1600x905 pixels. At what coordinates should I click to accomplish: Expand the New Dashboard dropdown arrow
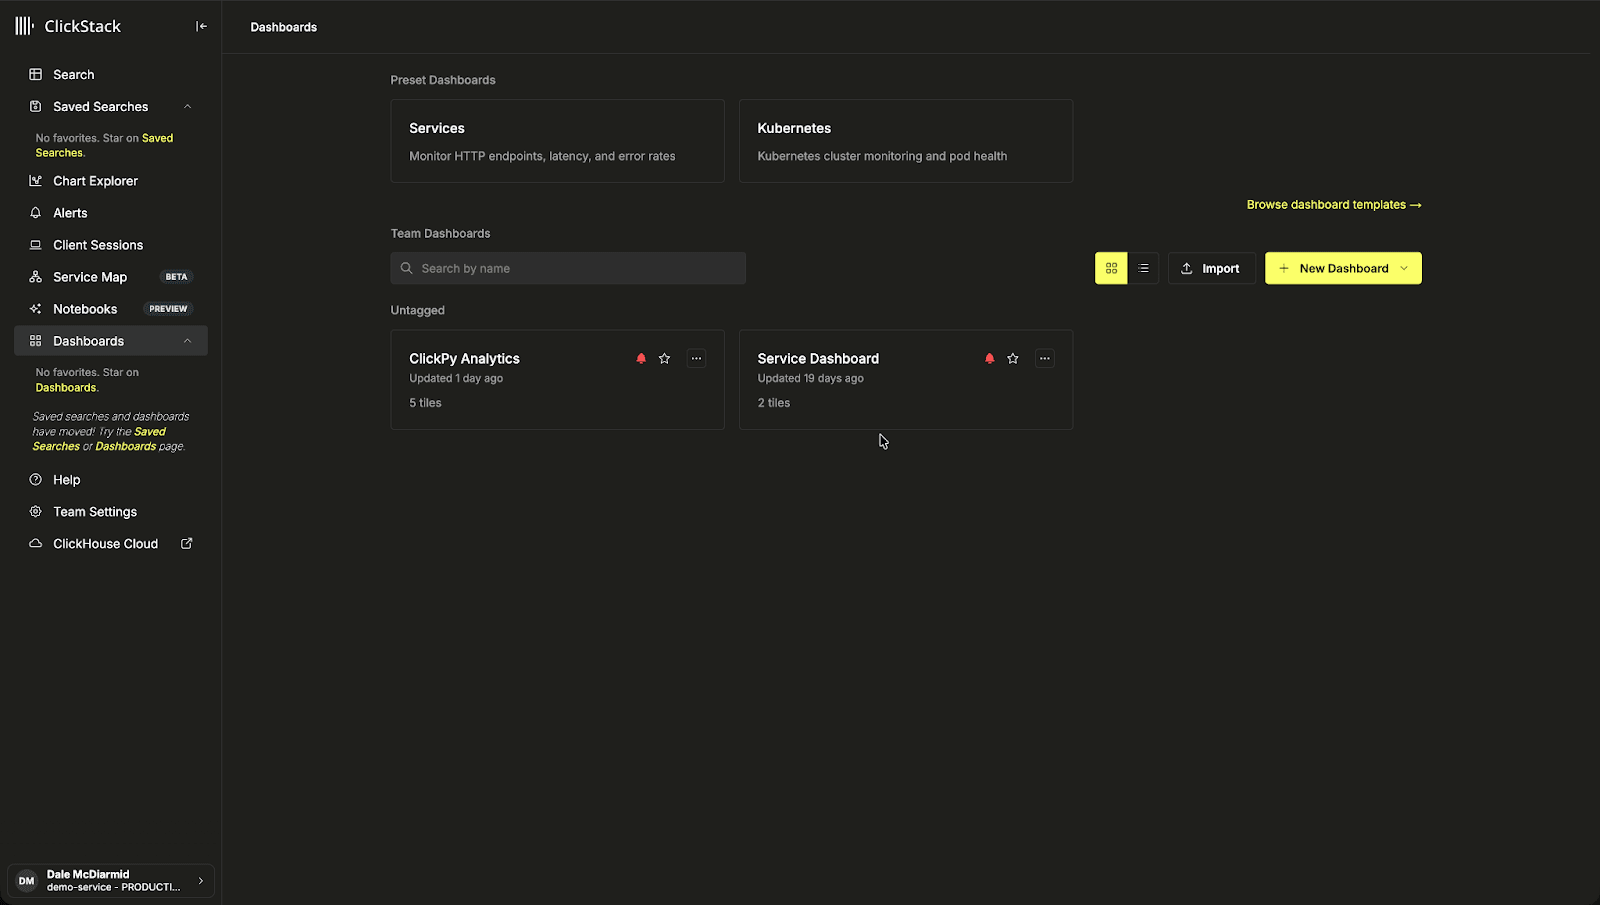pyautogui.click(x=1405, y=268)
